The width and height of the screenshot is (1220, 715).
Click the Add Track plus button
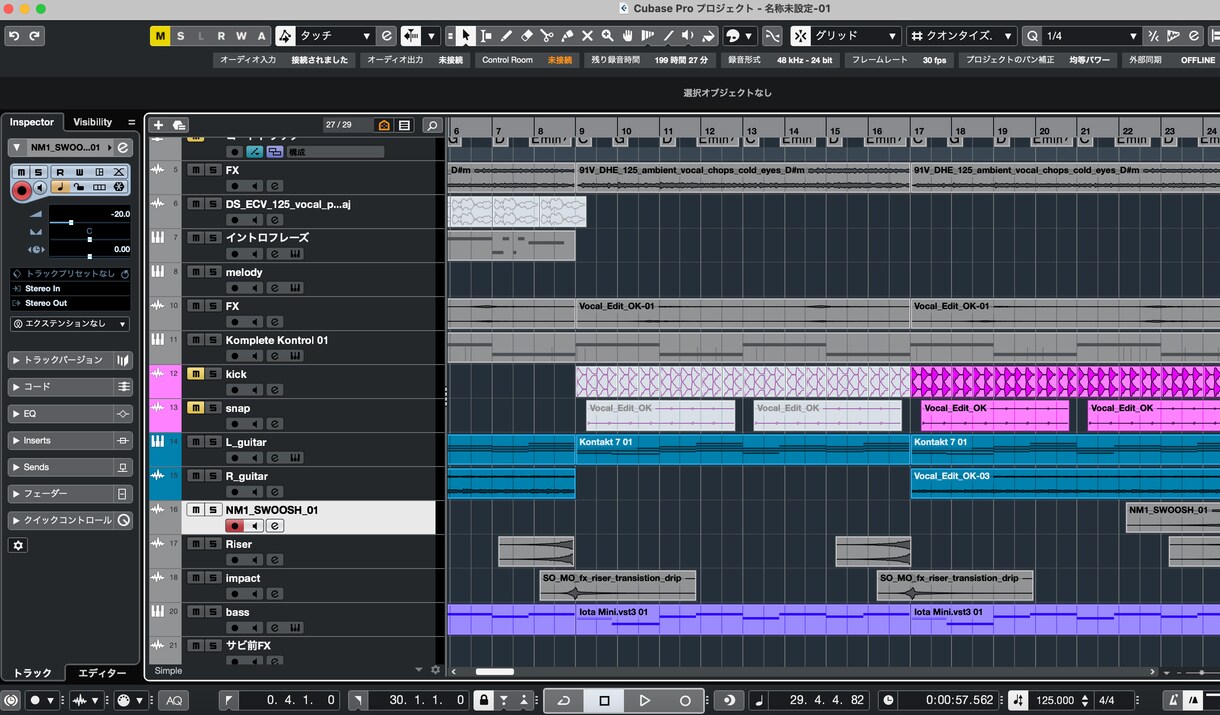click(x=158, y=125)
